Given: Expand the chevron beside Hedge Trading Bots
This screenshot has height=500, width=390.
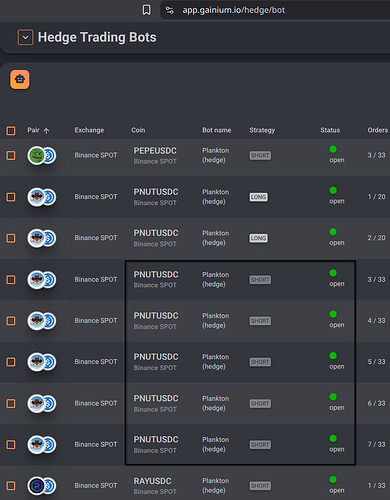Looking at the screenshot, I should pyautogui.click(x=25, y=37).
